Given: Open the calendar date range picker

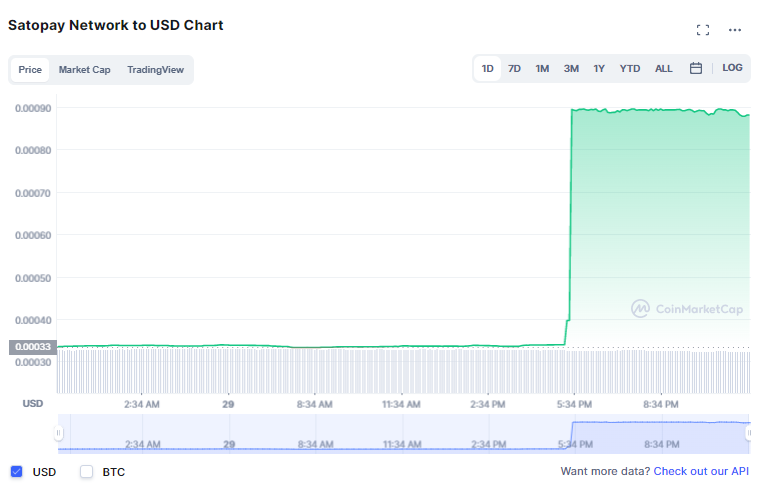Looking at the screenshot, I should [695, 68].
